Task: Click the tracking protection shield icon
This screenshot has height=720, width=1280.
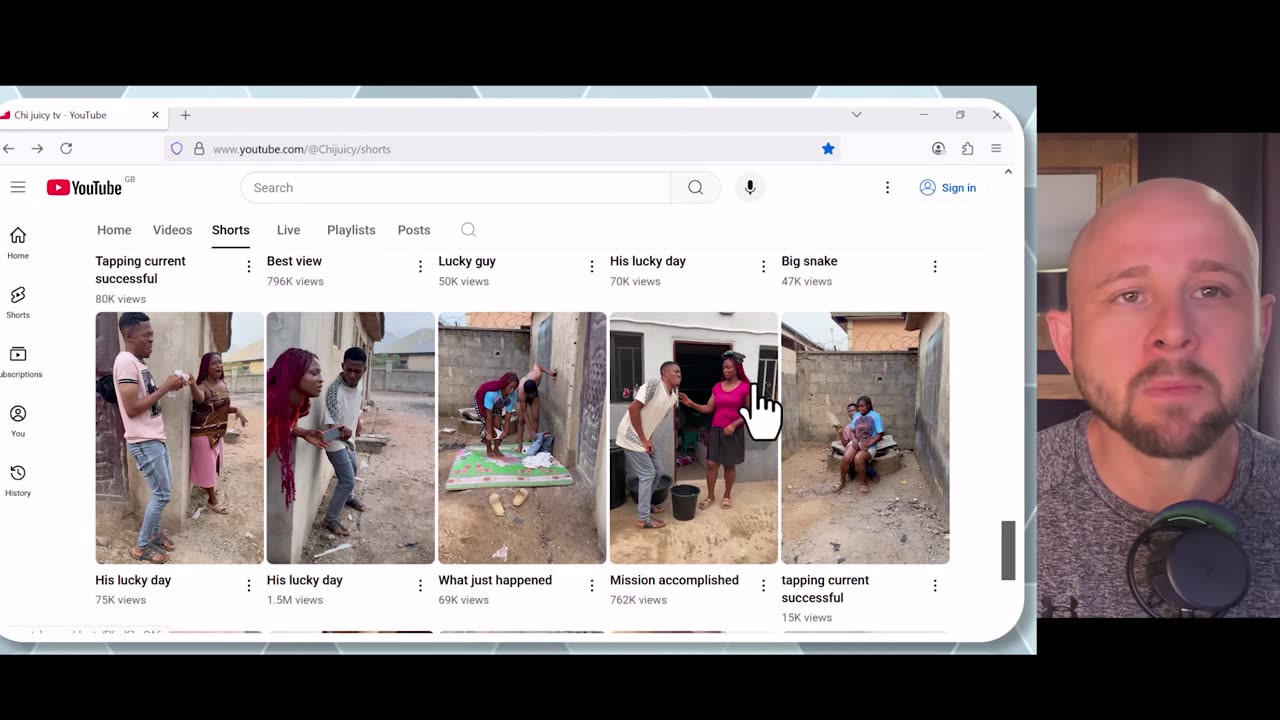Action: point(177,149)
